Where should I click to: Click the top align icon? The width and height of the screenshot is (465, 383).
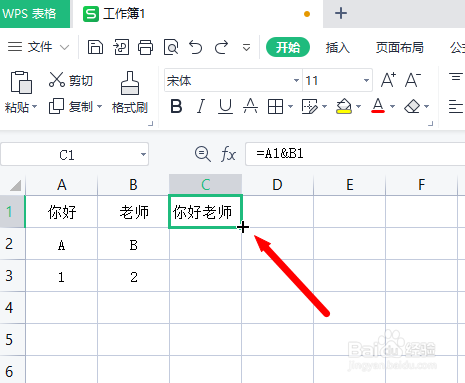coord(456,77)
